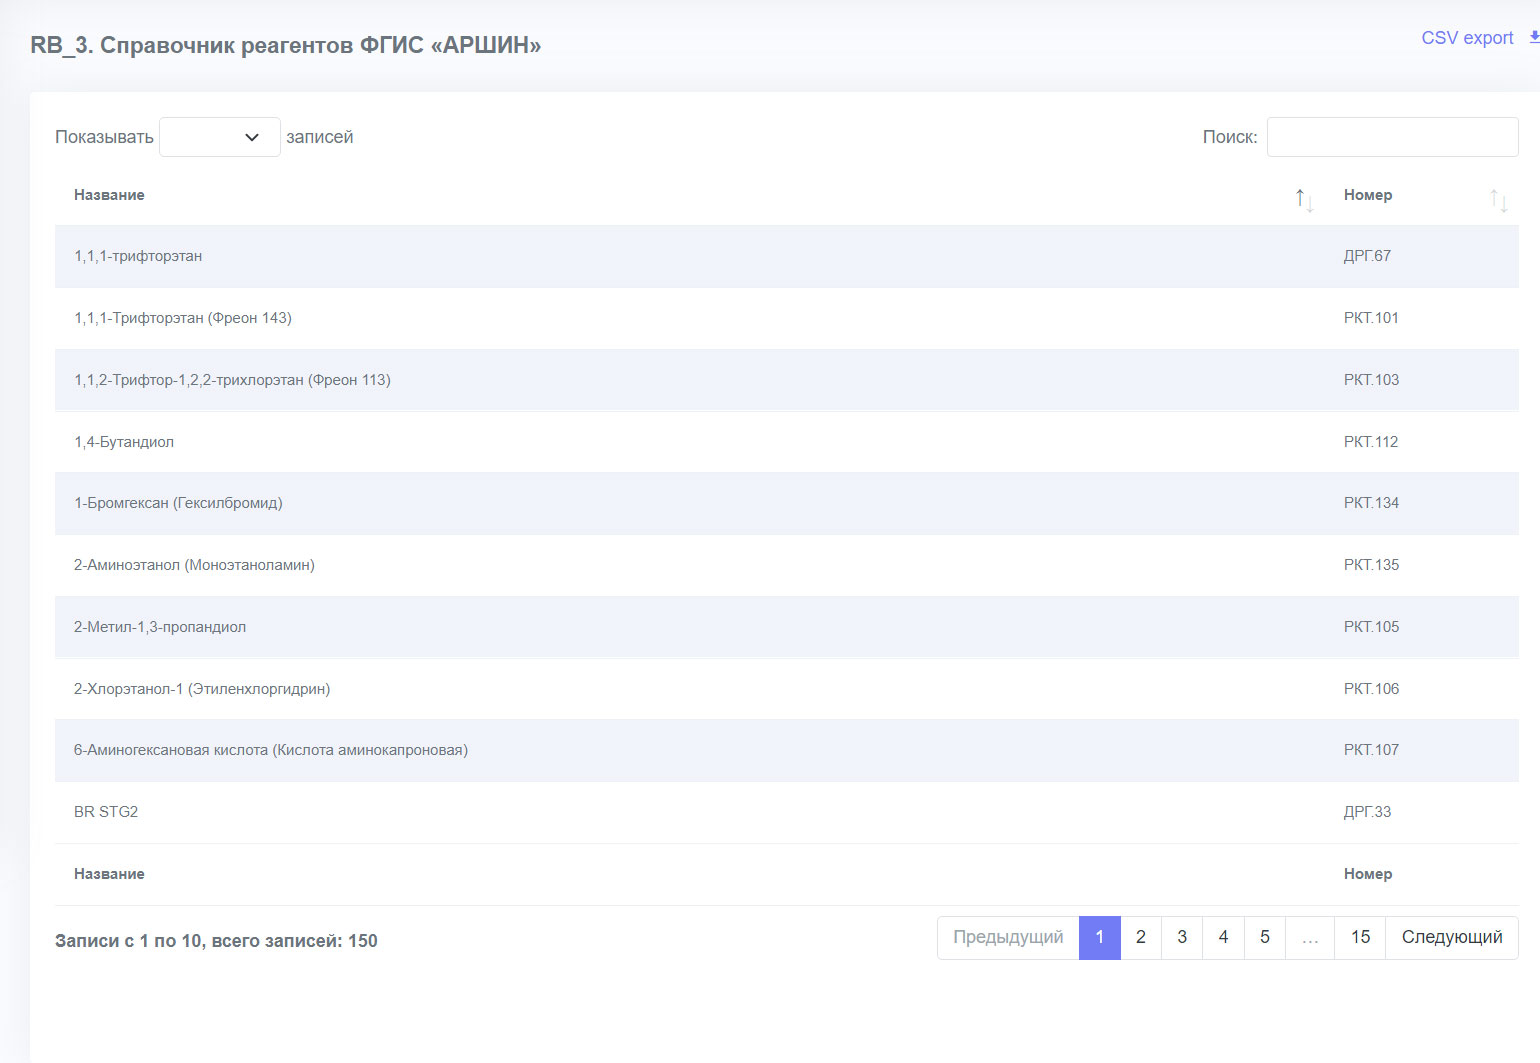Click the page title RB_3 Справочник реагентов
The height and width of the screenshot is (1063, 1540).
[x=285, y=45]
